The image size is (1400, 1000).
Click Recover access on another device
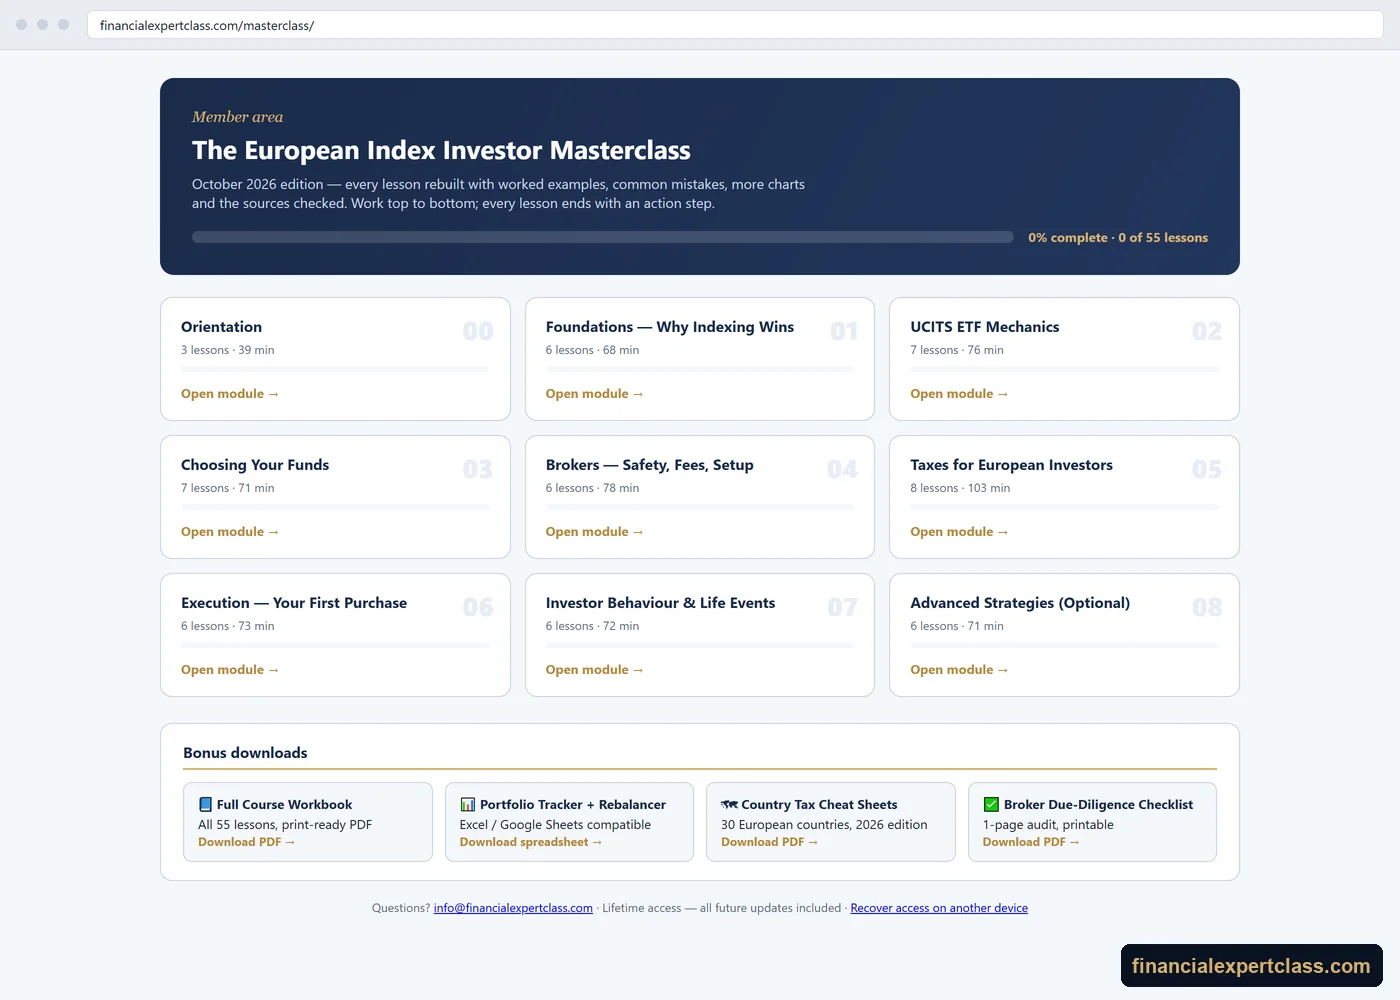[939, 908]
